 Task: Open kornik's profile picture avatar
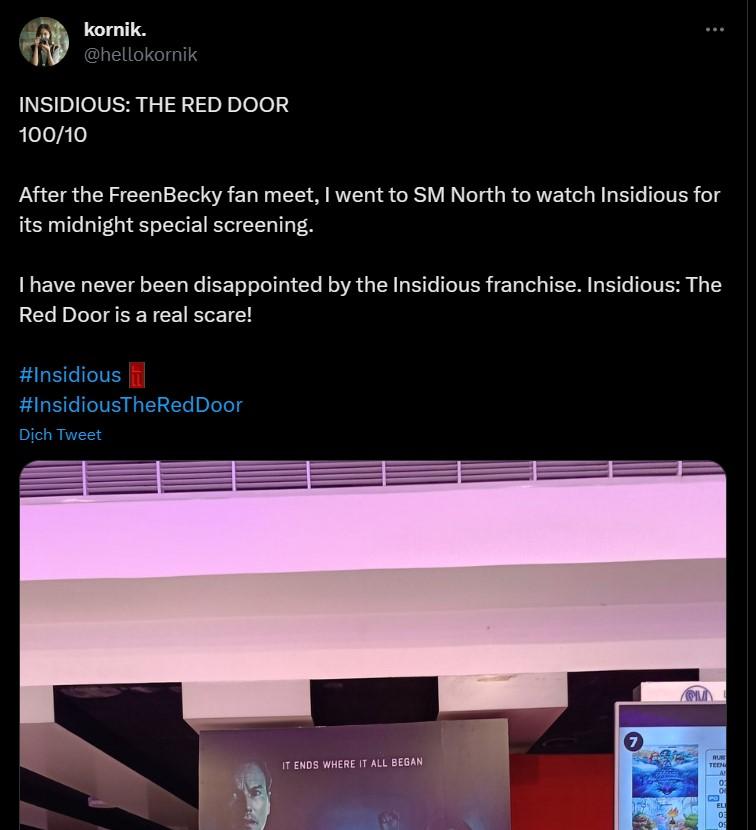44,42
